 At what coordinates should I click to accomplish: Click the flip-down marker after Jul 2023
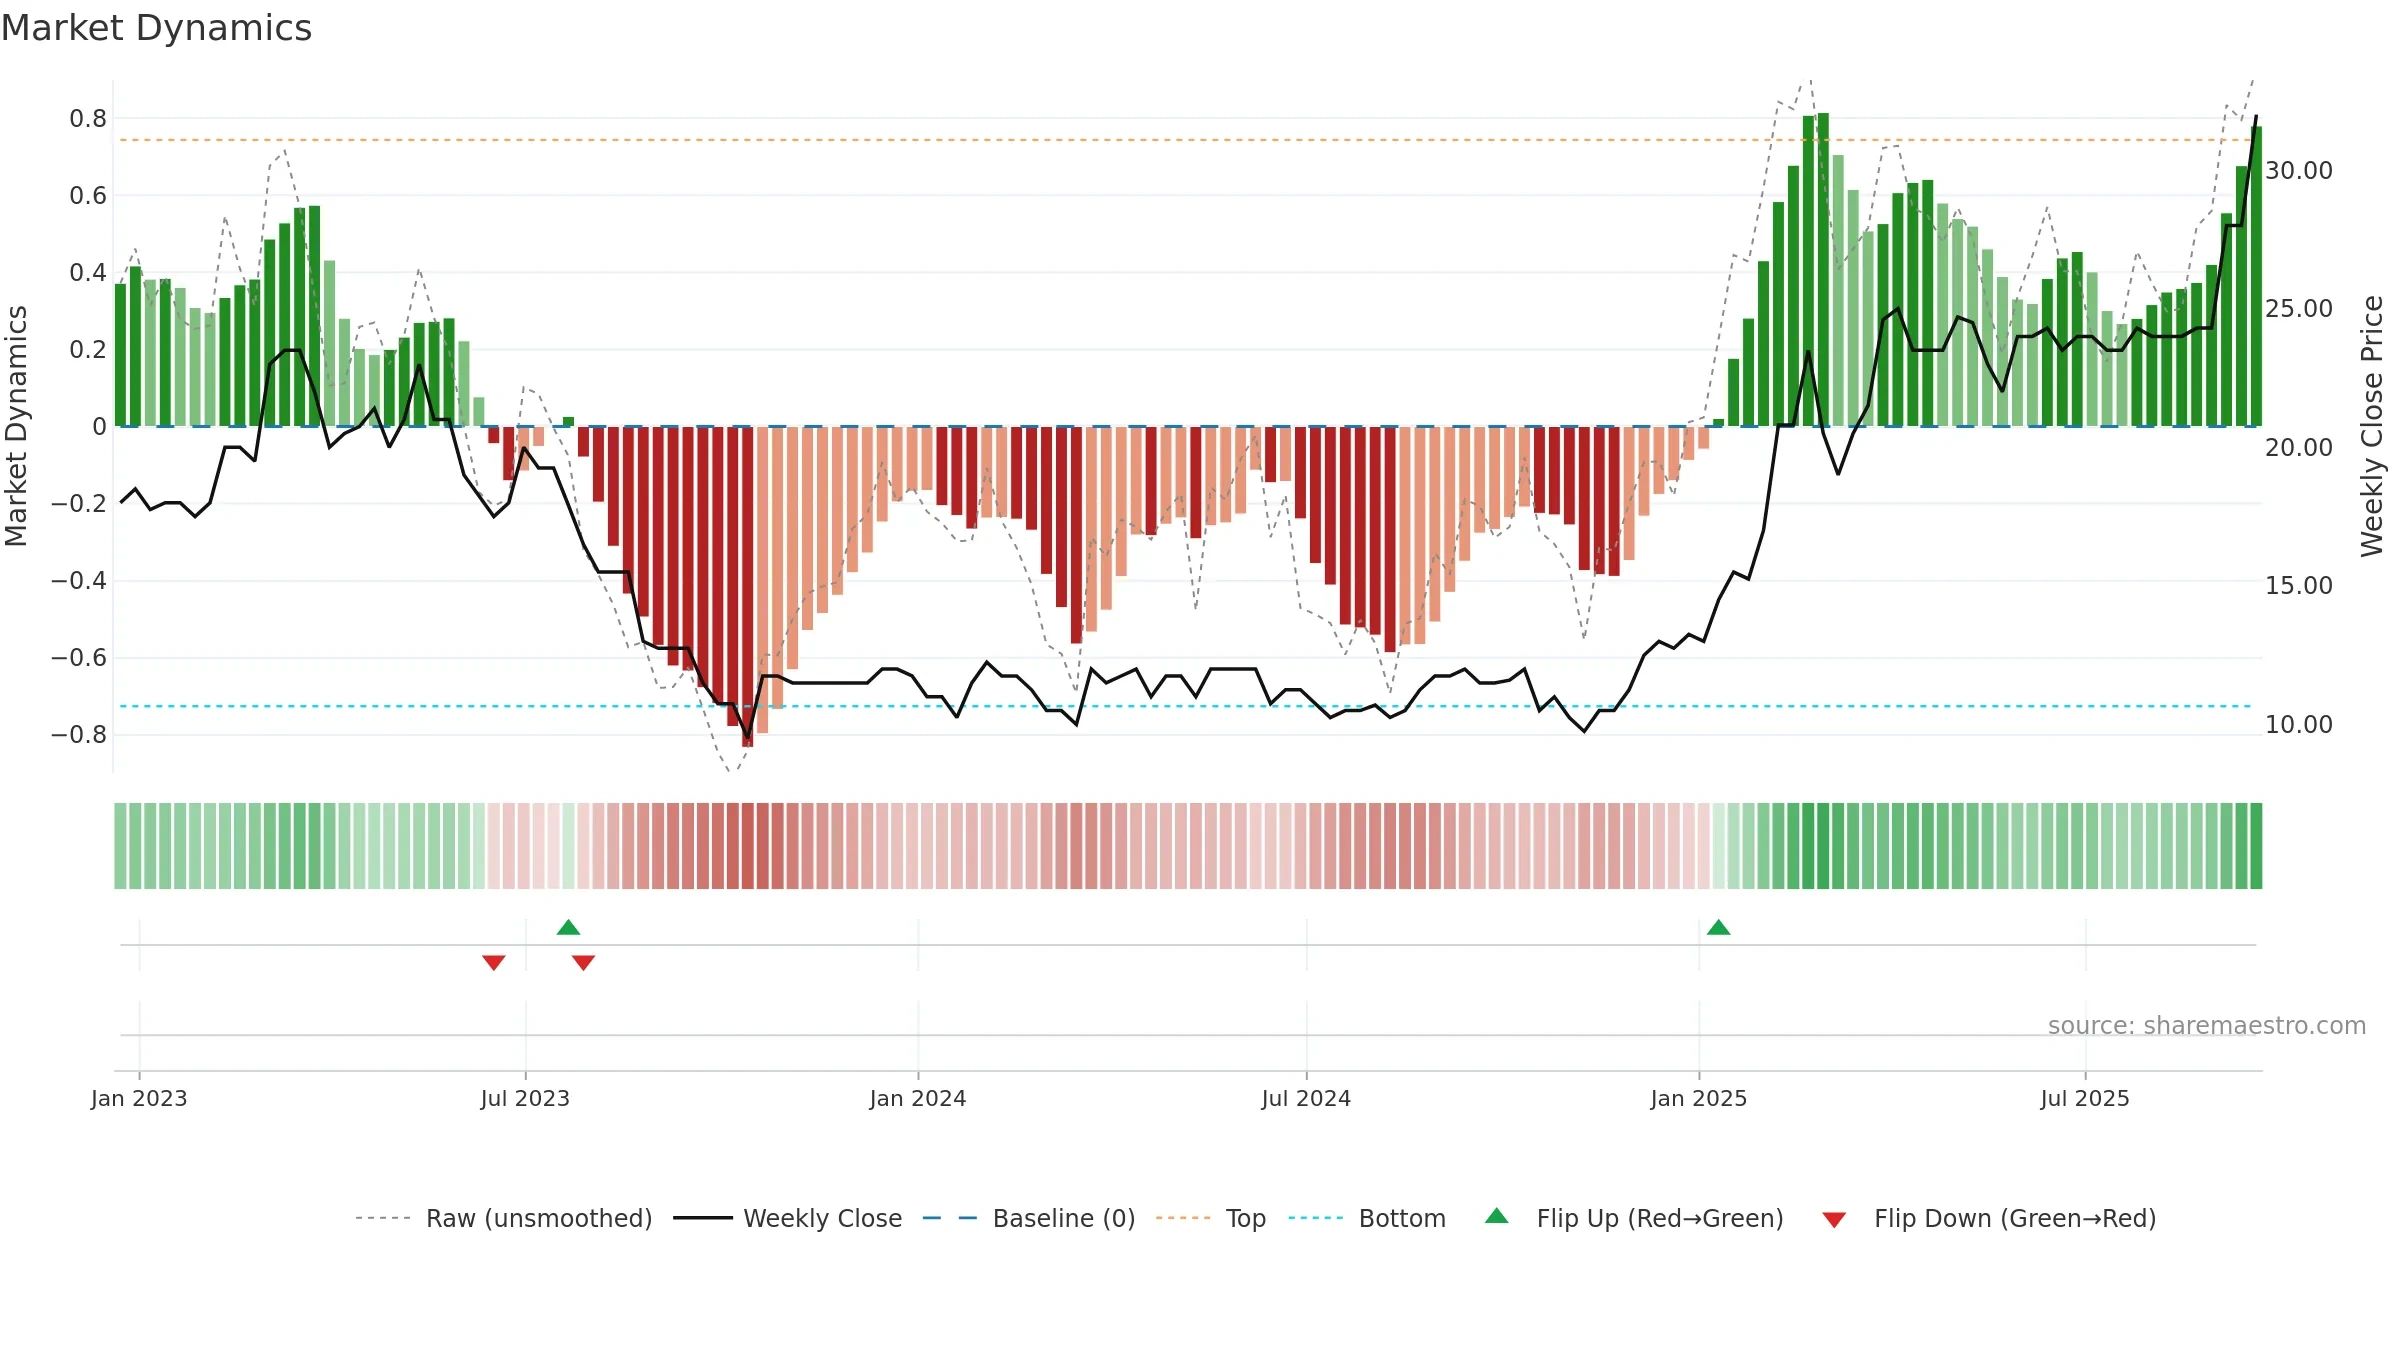coord(584,962)
